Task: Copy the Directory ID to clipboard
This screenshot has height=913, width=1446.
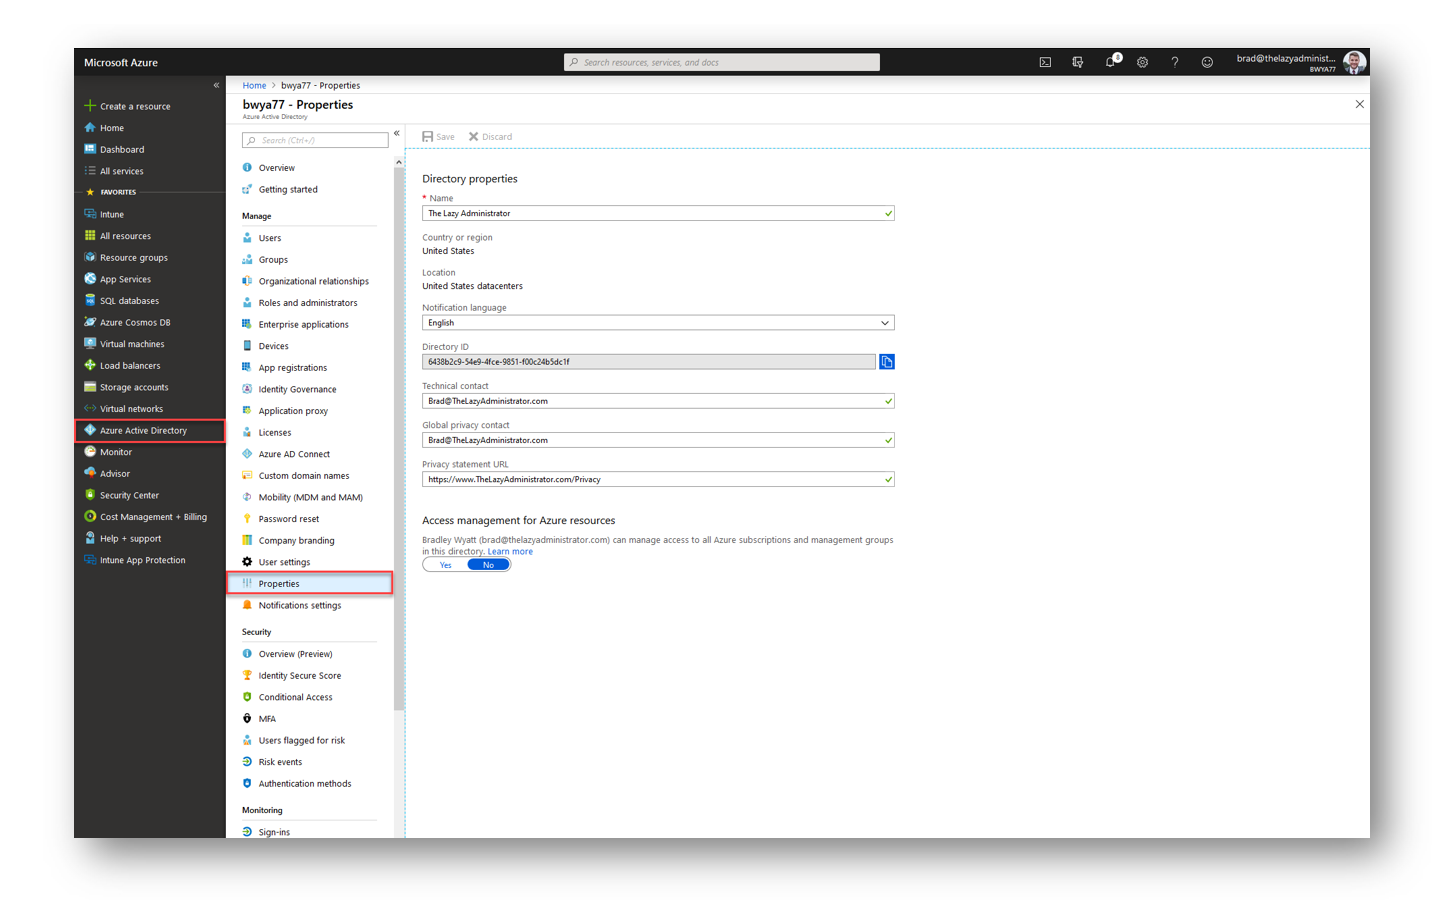Action: [887, 362]
